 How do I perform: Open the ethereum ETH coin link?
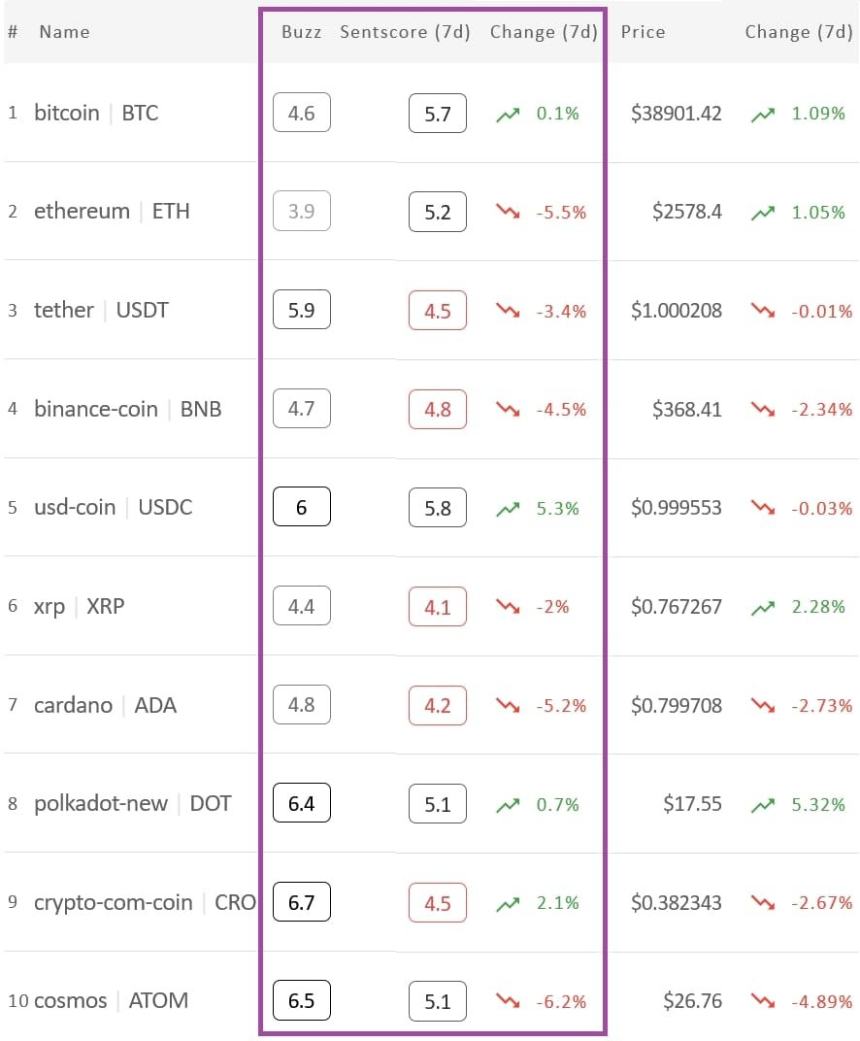(111, 212)
